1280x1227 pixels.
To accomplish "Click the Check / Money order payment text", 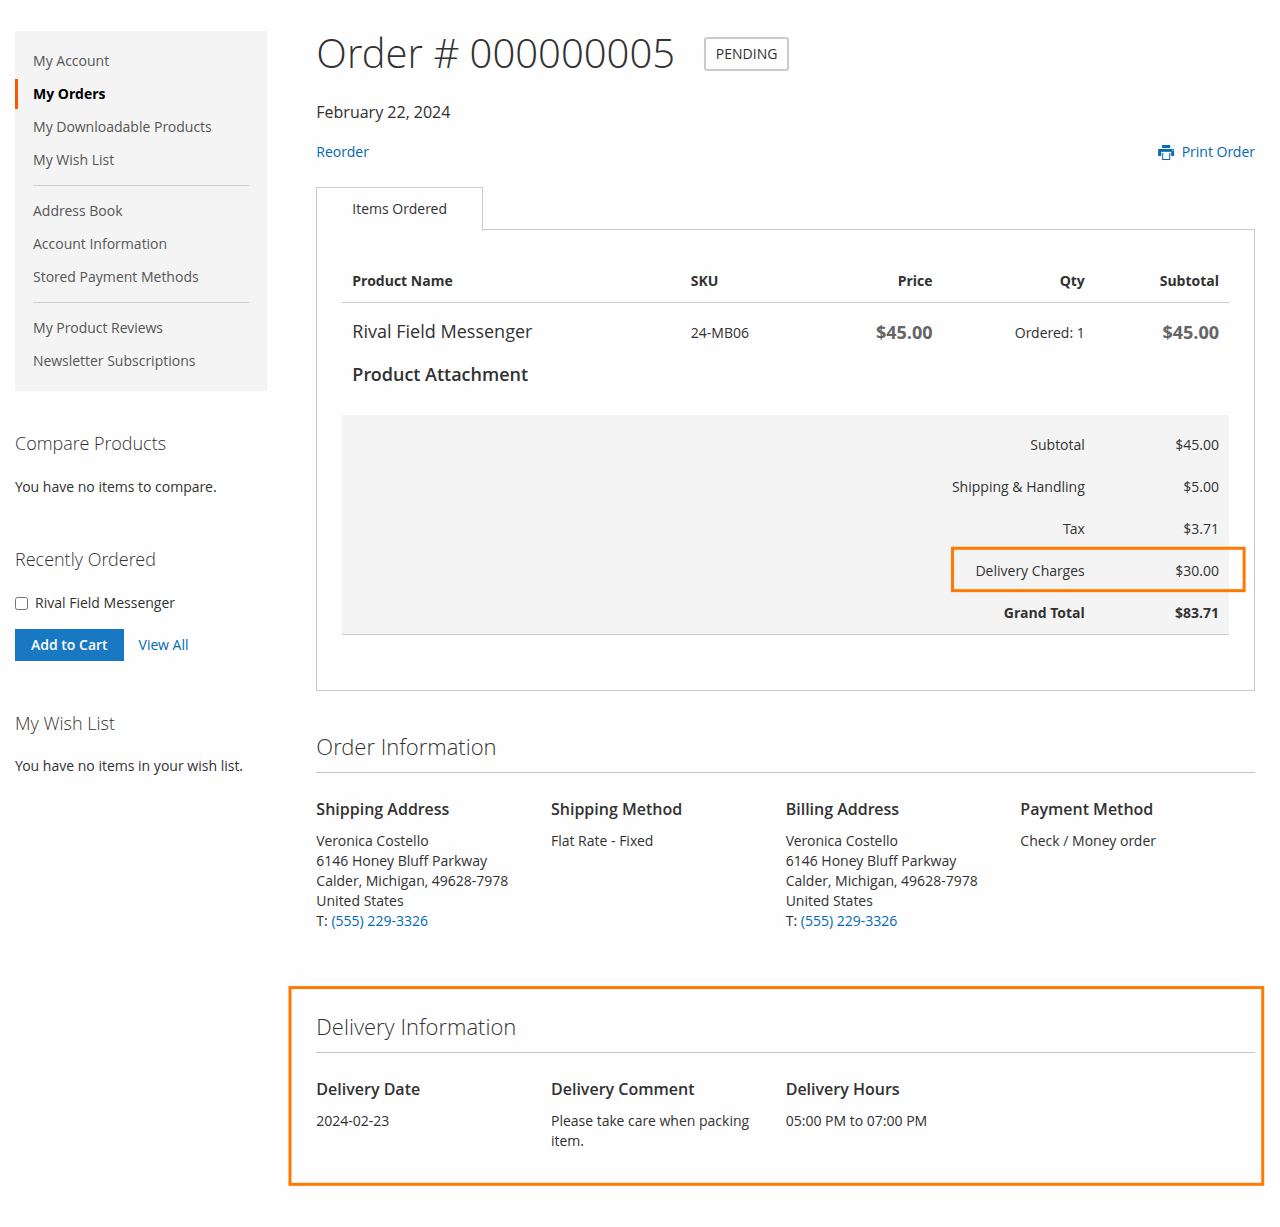I will [1088, 841].
